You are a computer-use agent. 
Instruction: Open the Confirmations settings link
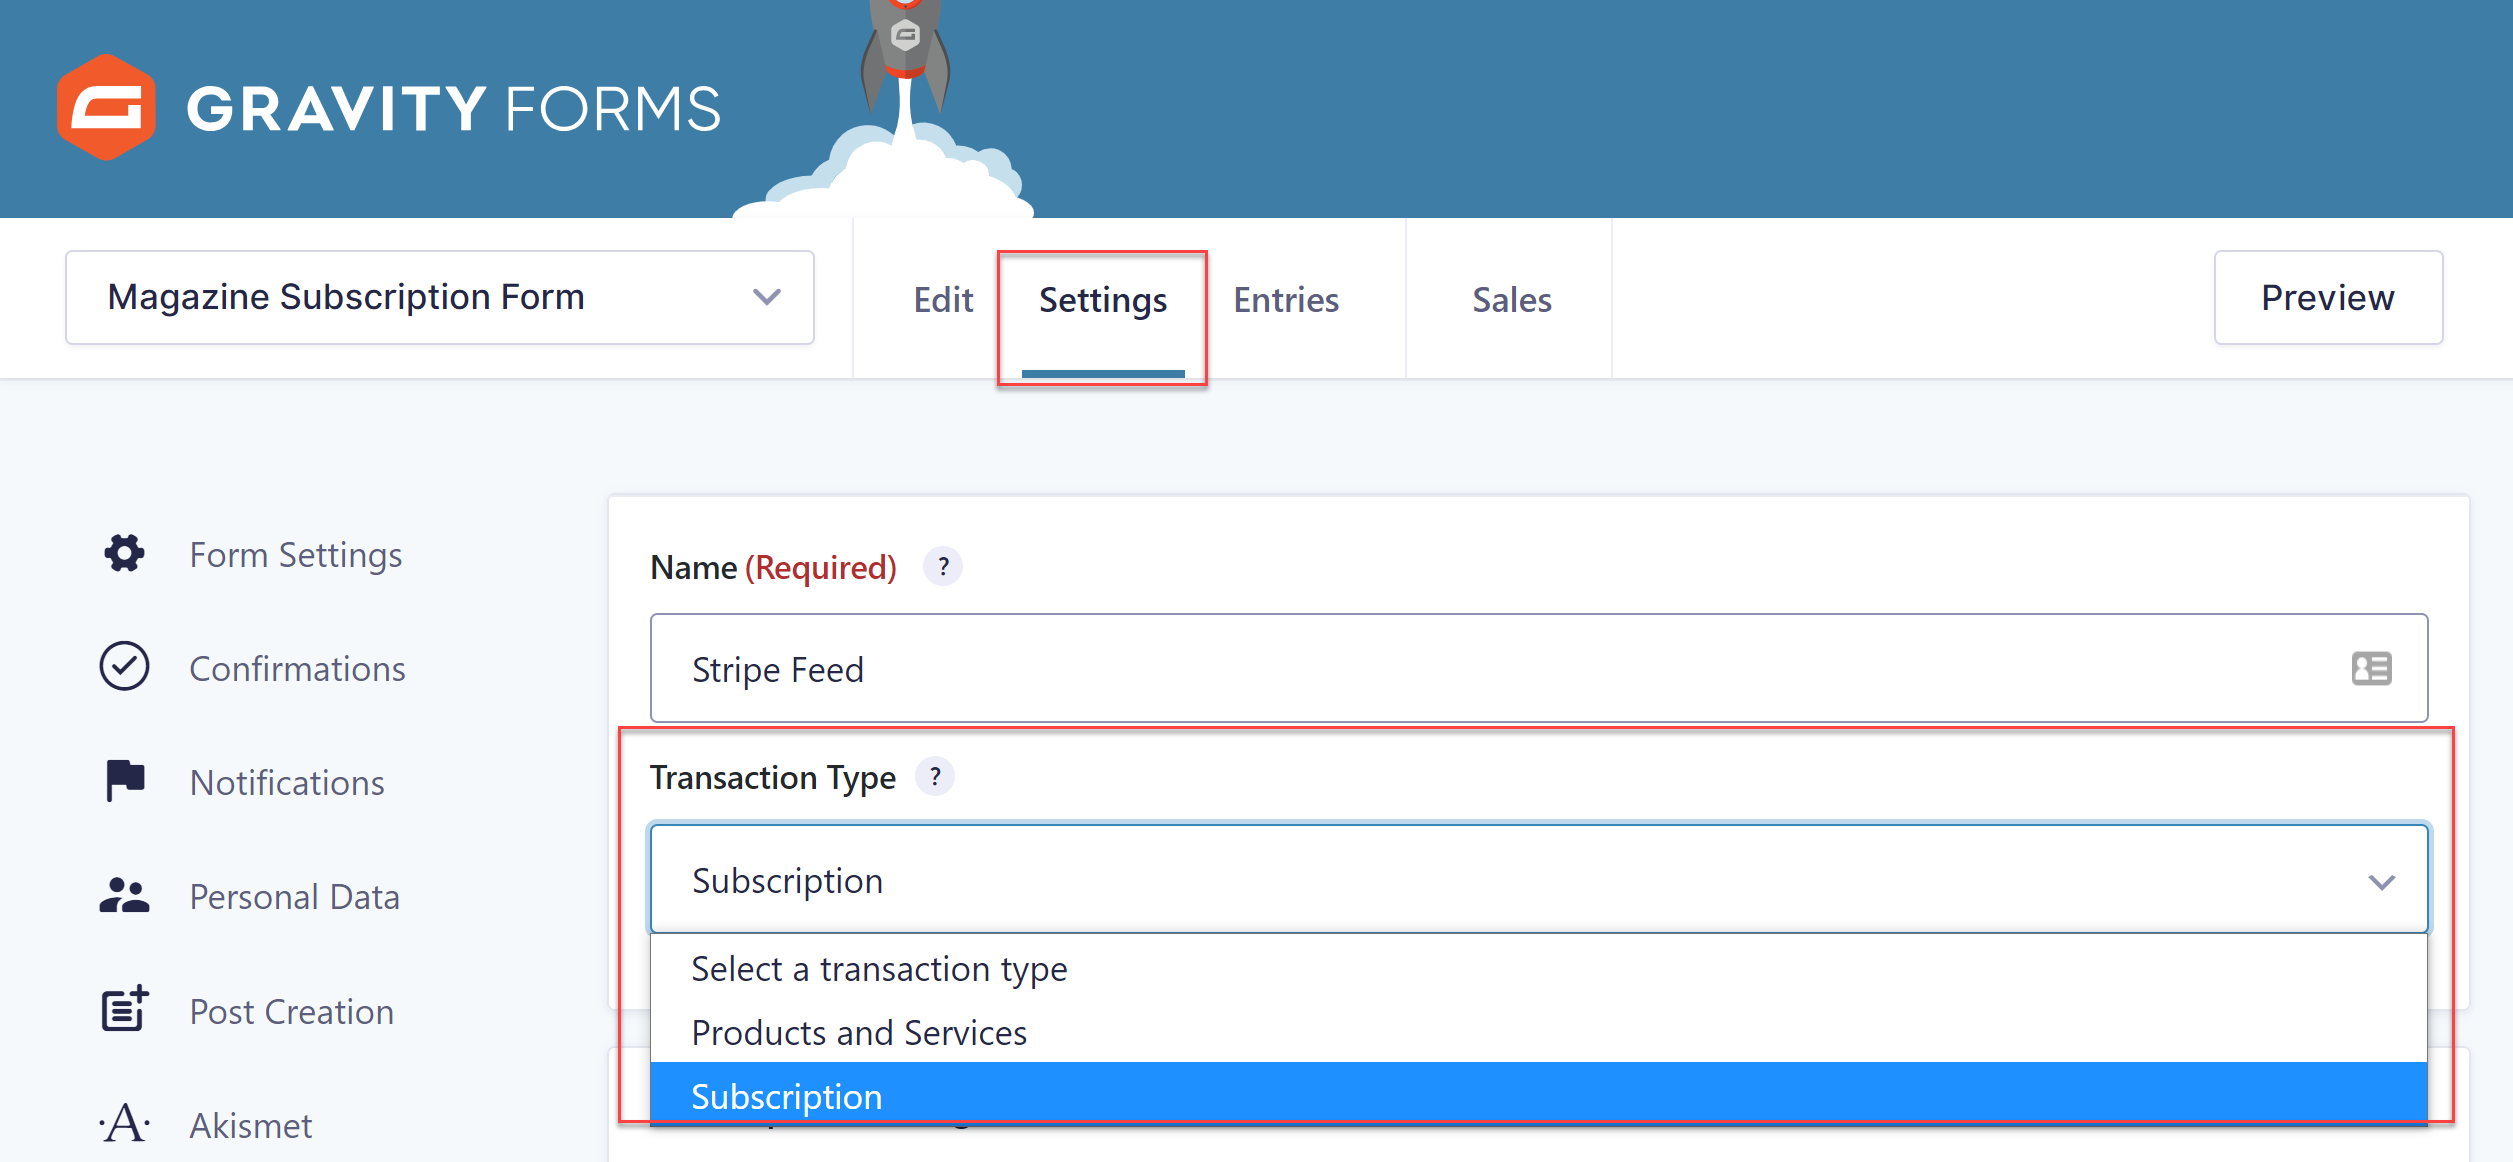[296, 667]
